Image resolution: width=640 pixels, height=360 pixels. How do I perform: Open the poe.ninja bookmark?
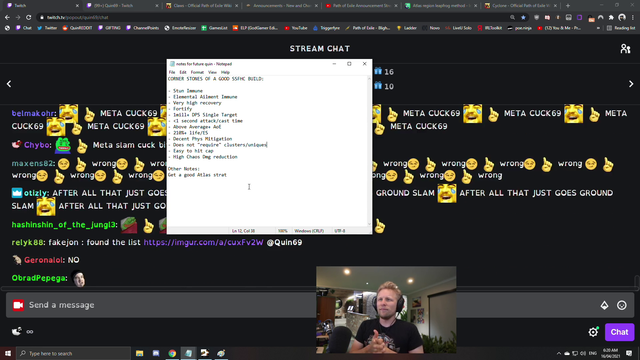coord(519,28)
